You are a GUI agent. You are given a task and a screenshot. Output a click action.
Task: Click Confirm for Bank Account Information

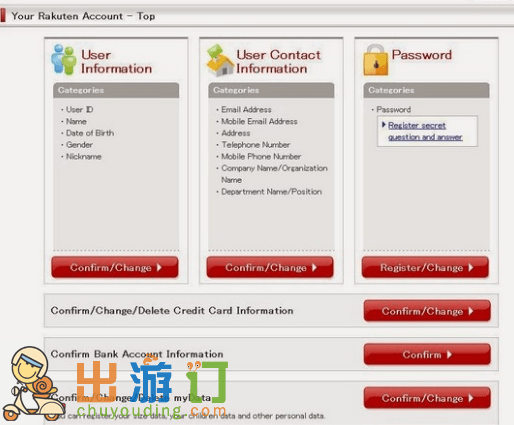pyautogui.click(x=427, y=354)
